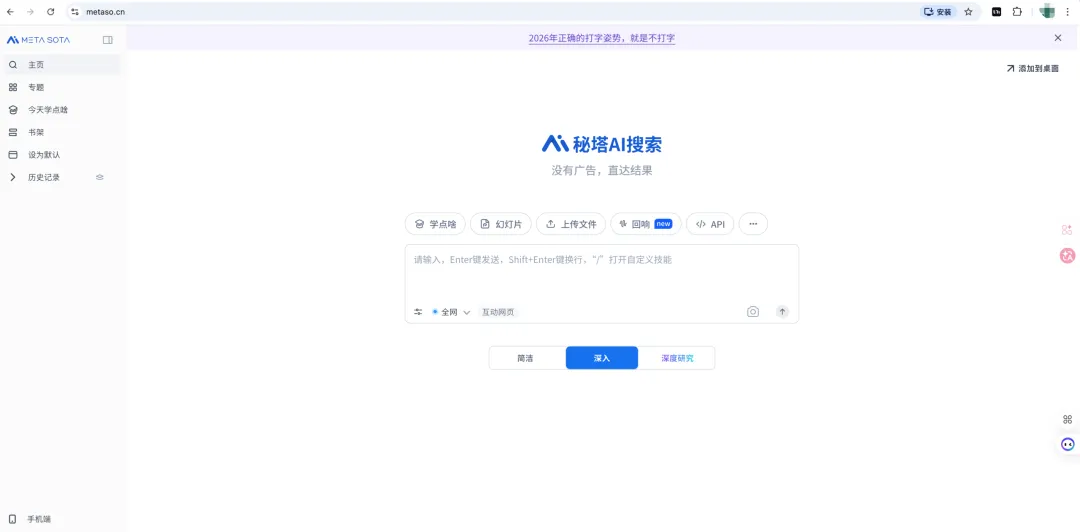
Task: Click the pink round translate icon on right
Action: tap(1068, 256)
